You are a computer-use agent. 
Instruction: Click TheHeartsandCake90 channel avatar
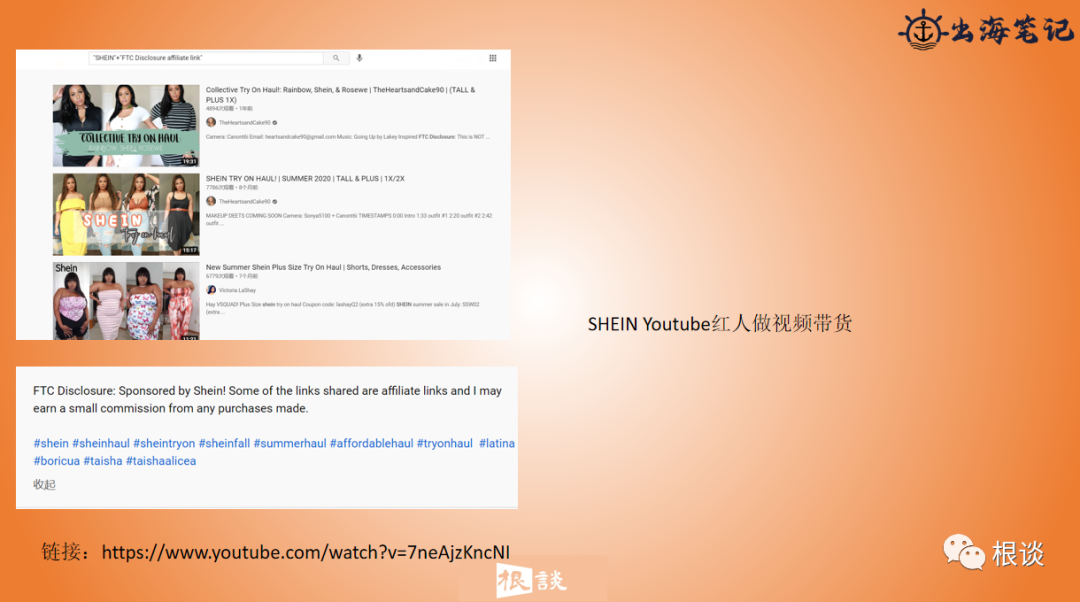[x=210, y=122]
